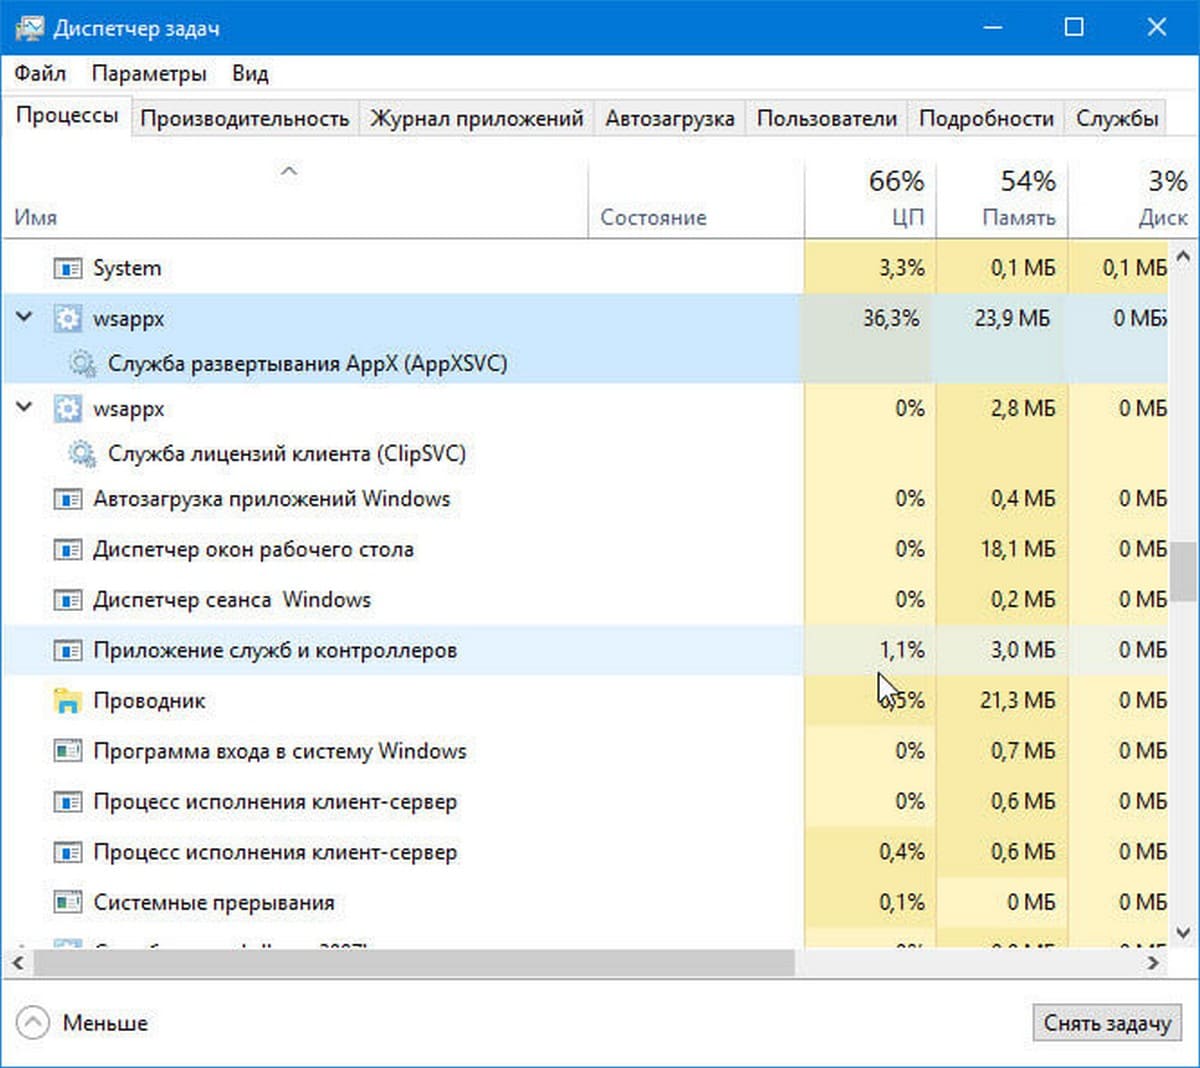
Task: Sort by the Диск 3% column header
Action: click(1132, 199)
